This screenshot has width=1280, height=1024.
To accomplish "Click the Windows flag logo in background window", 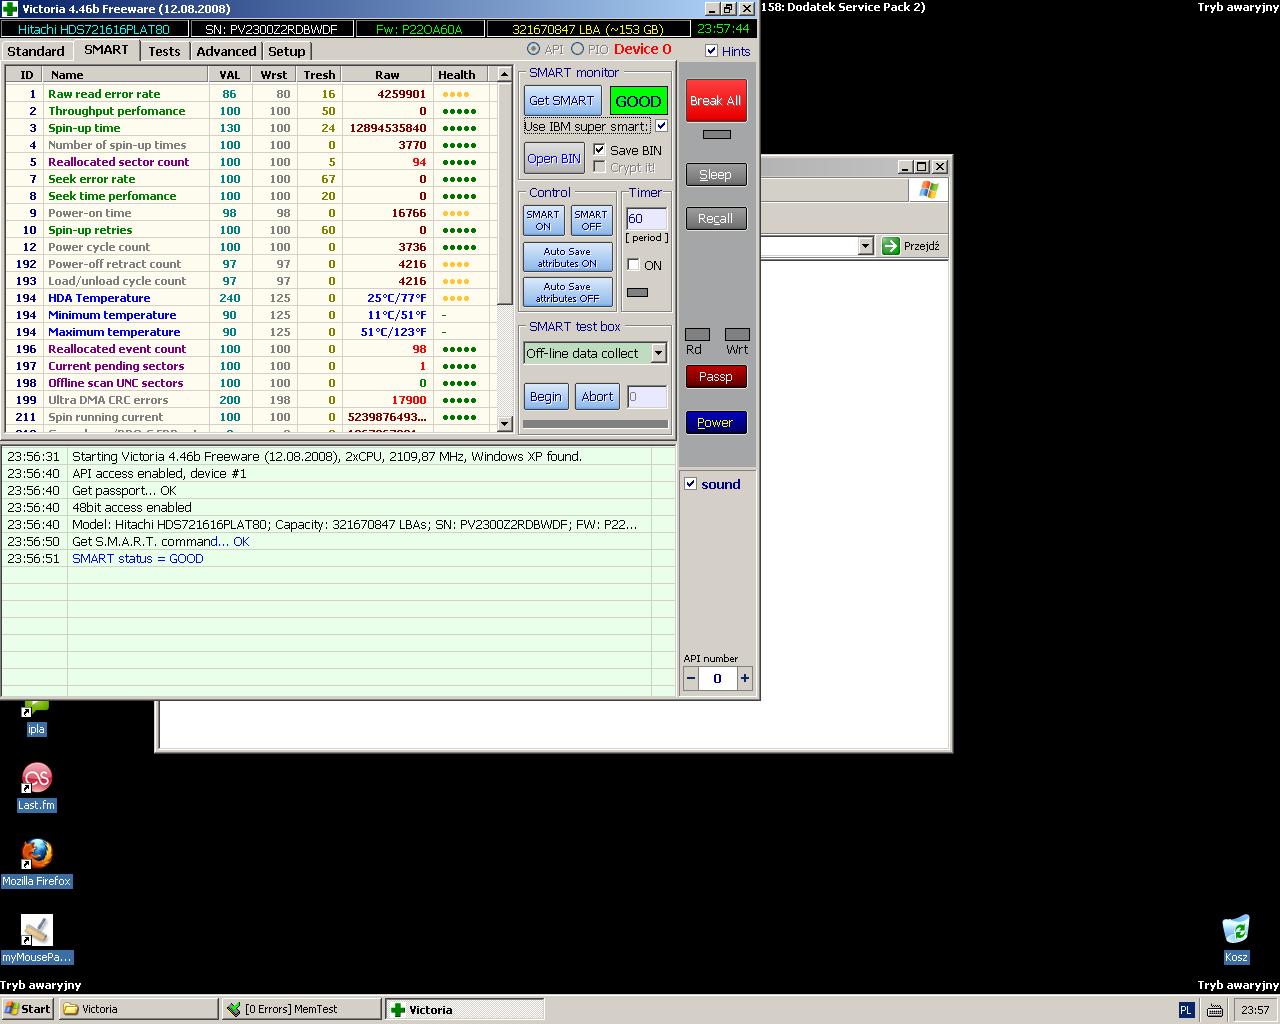I will coord(929,190).
